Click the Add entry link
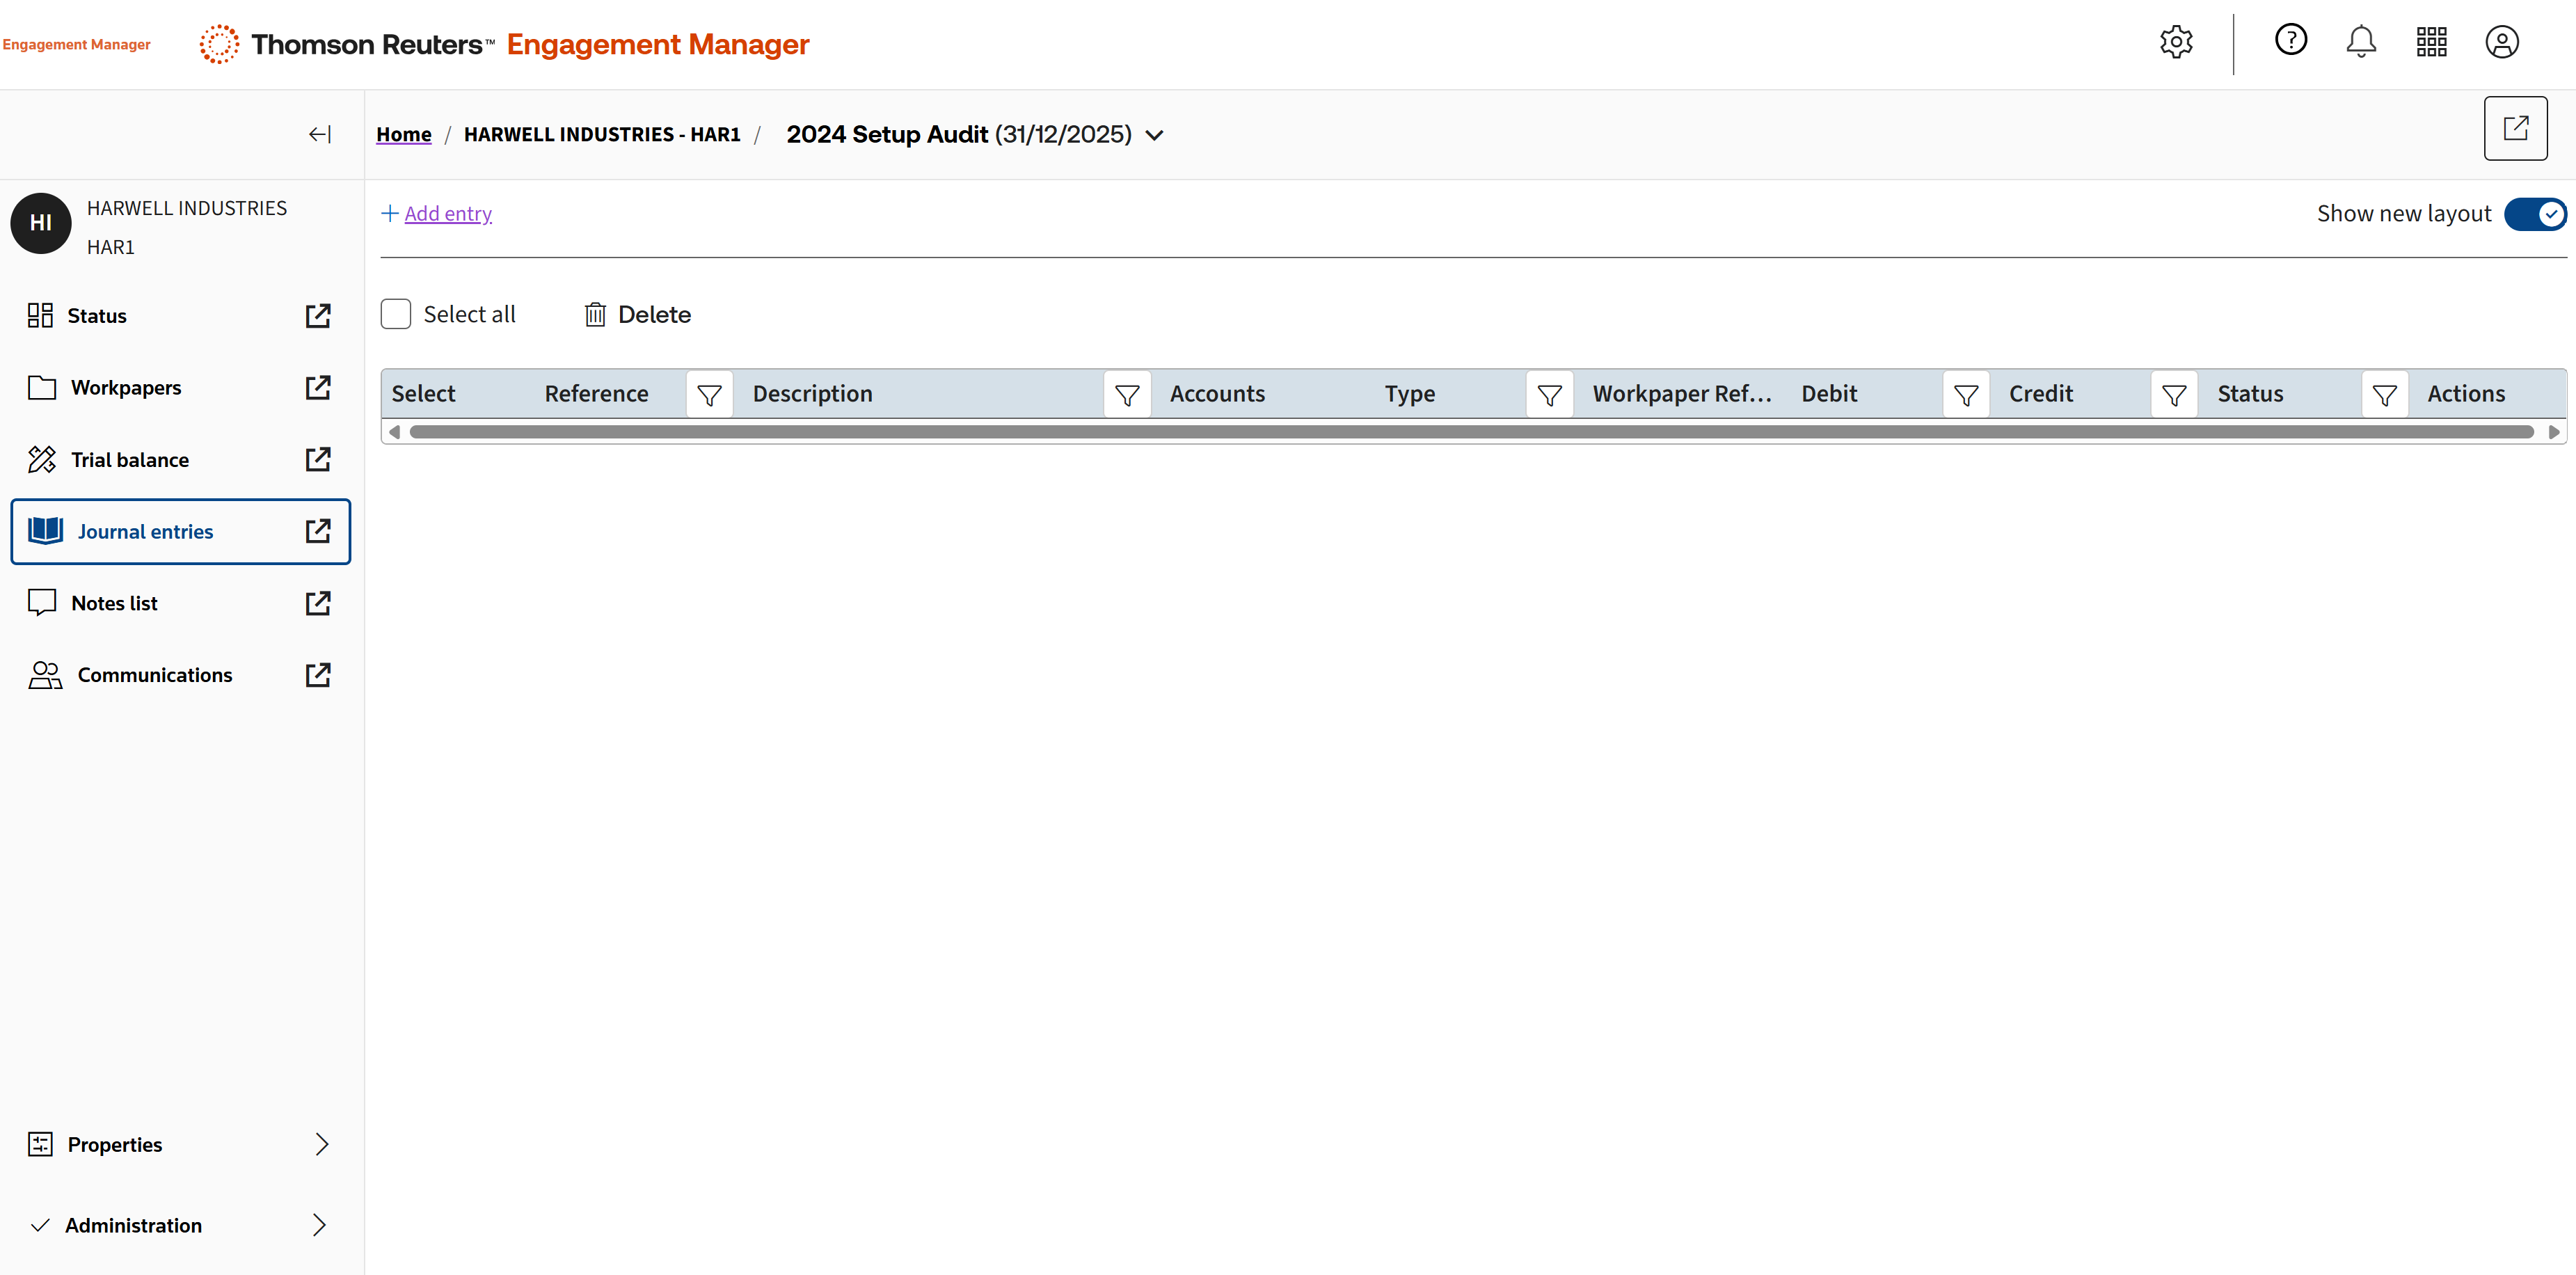 447,213
